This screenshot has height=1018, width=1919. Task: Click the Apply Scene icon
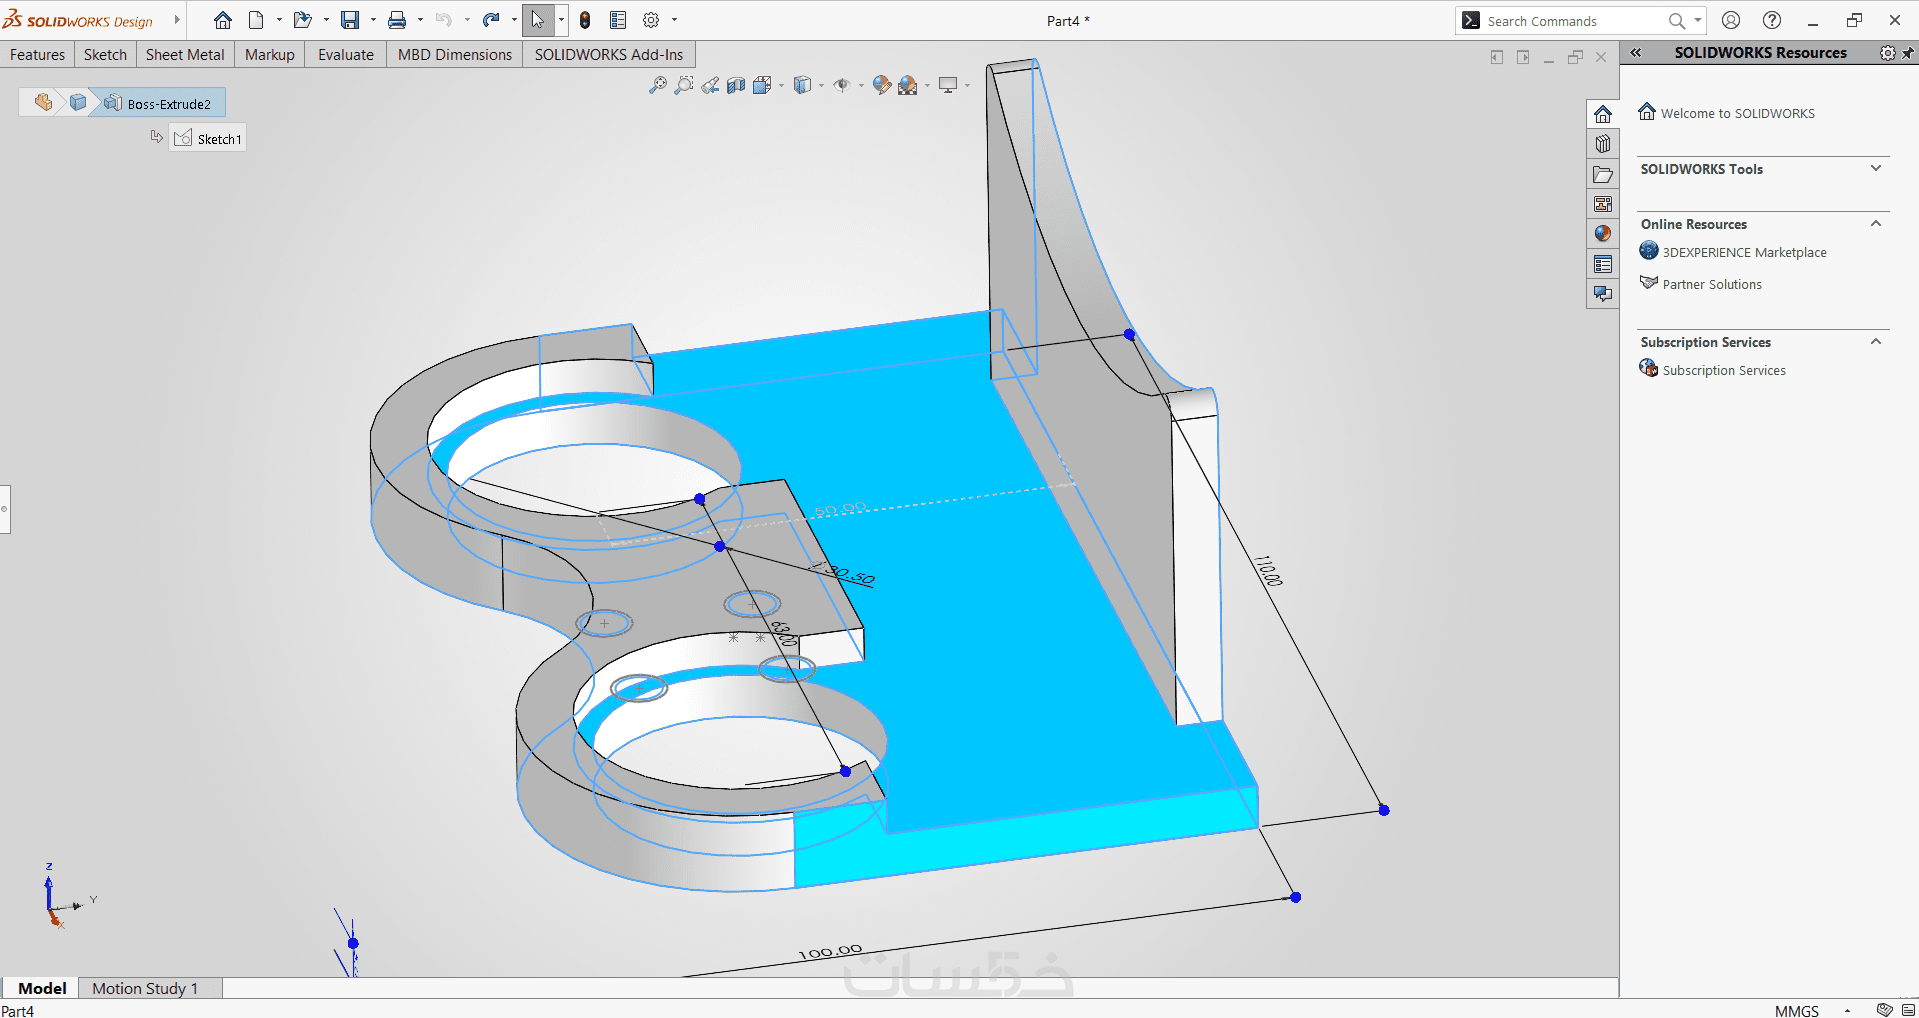[x=908, y=86]
